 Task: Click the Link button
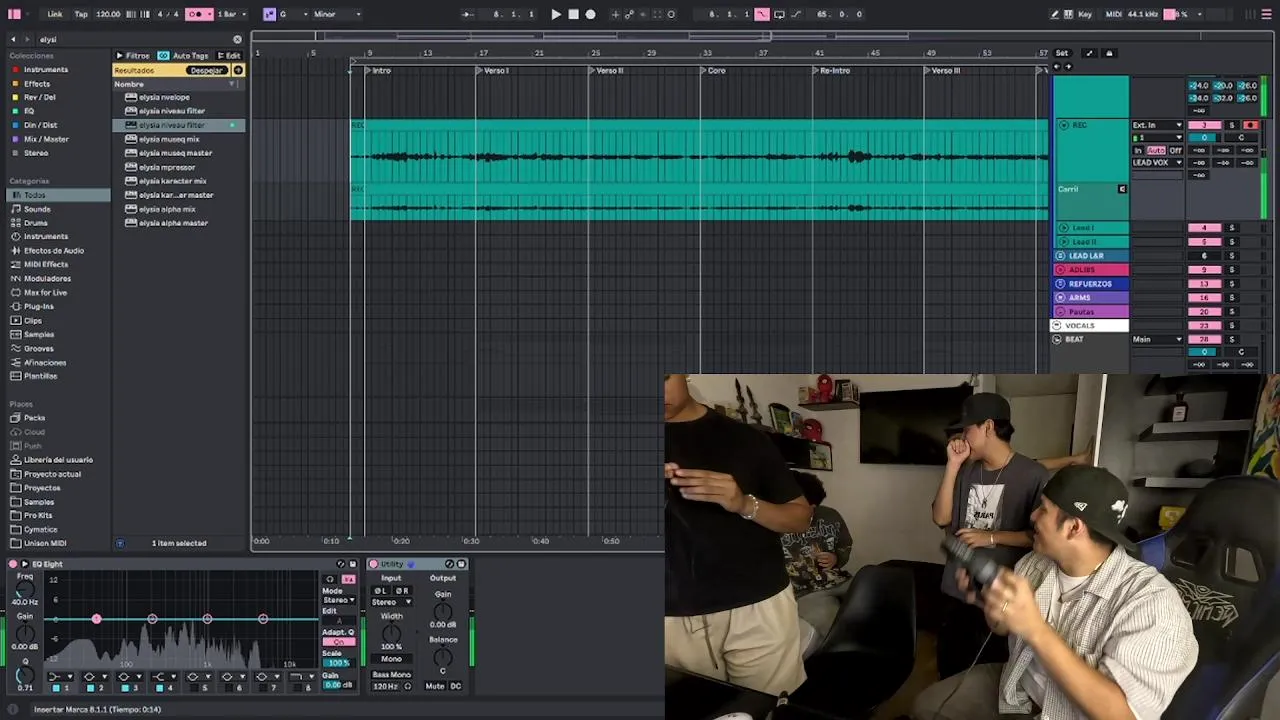click(x=55, y=14)
